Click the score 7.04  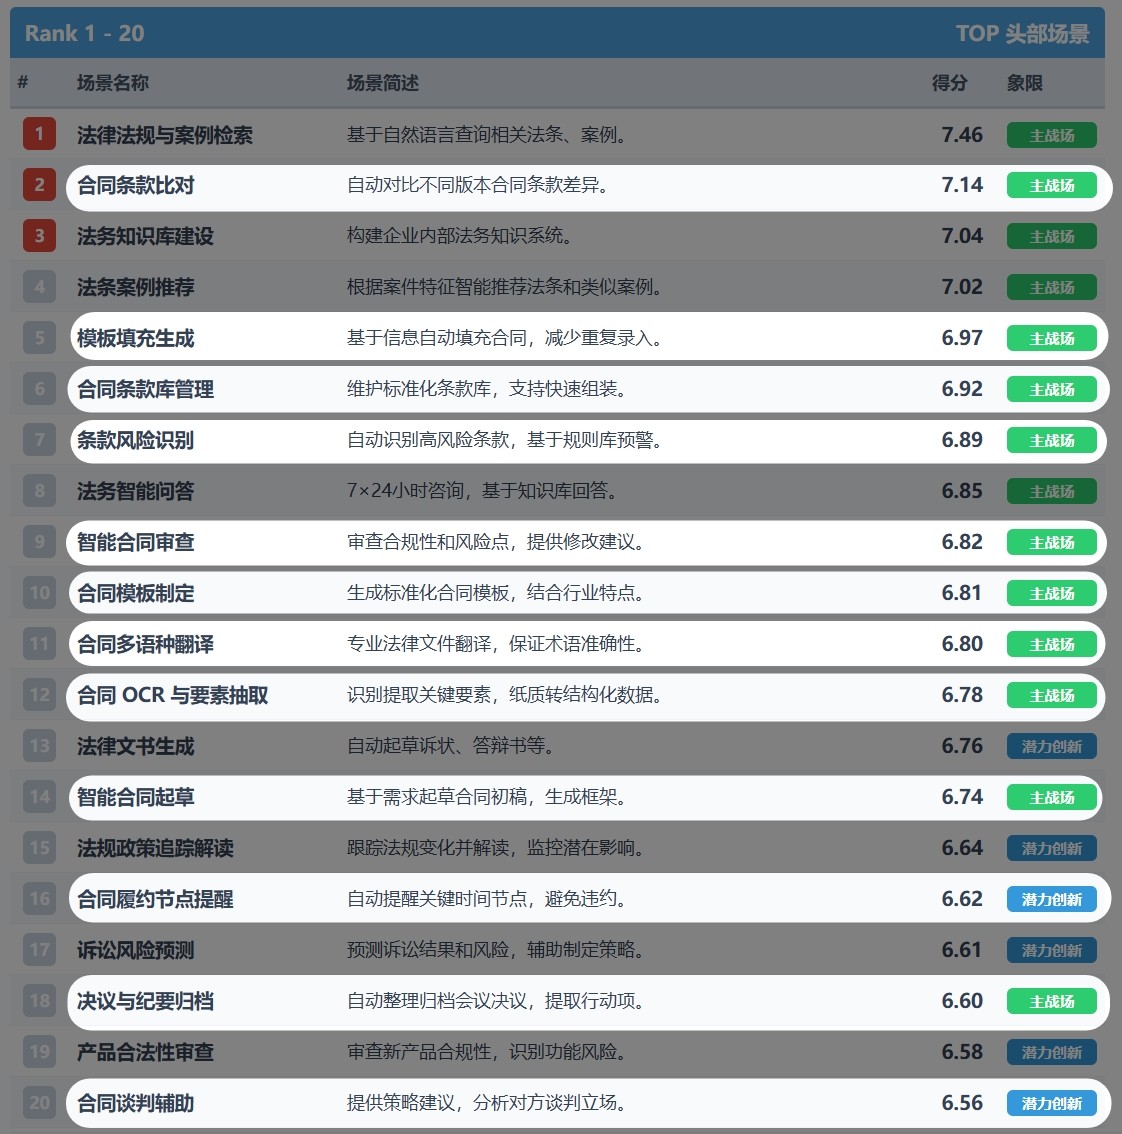pyautogui.click(x=962, y=236)
